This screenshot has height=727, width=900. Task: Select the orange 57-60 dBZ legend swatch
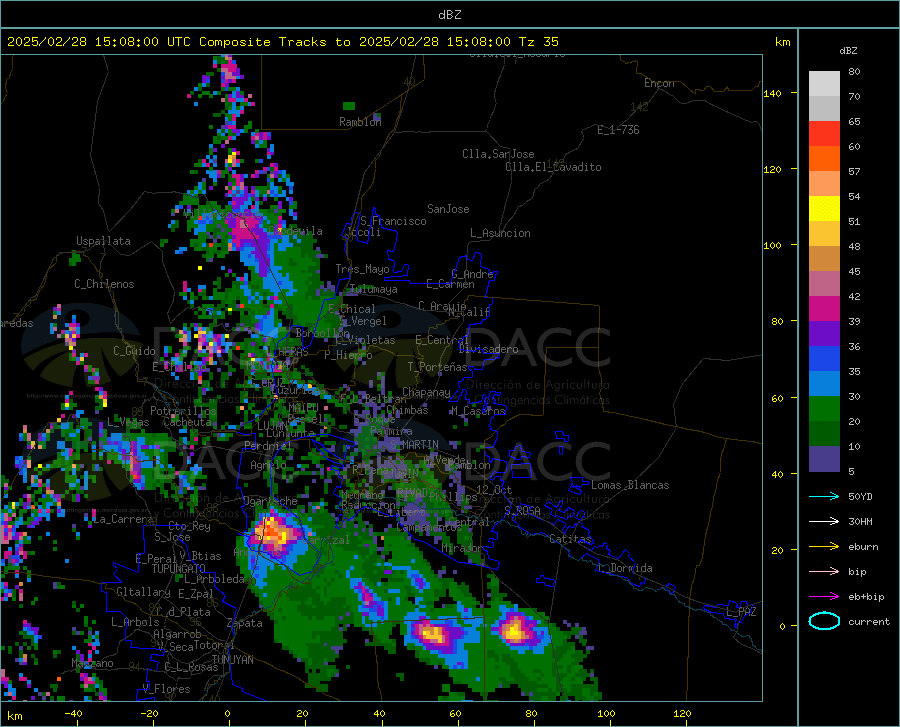tap(824, 158)
